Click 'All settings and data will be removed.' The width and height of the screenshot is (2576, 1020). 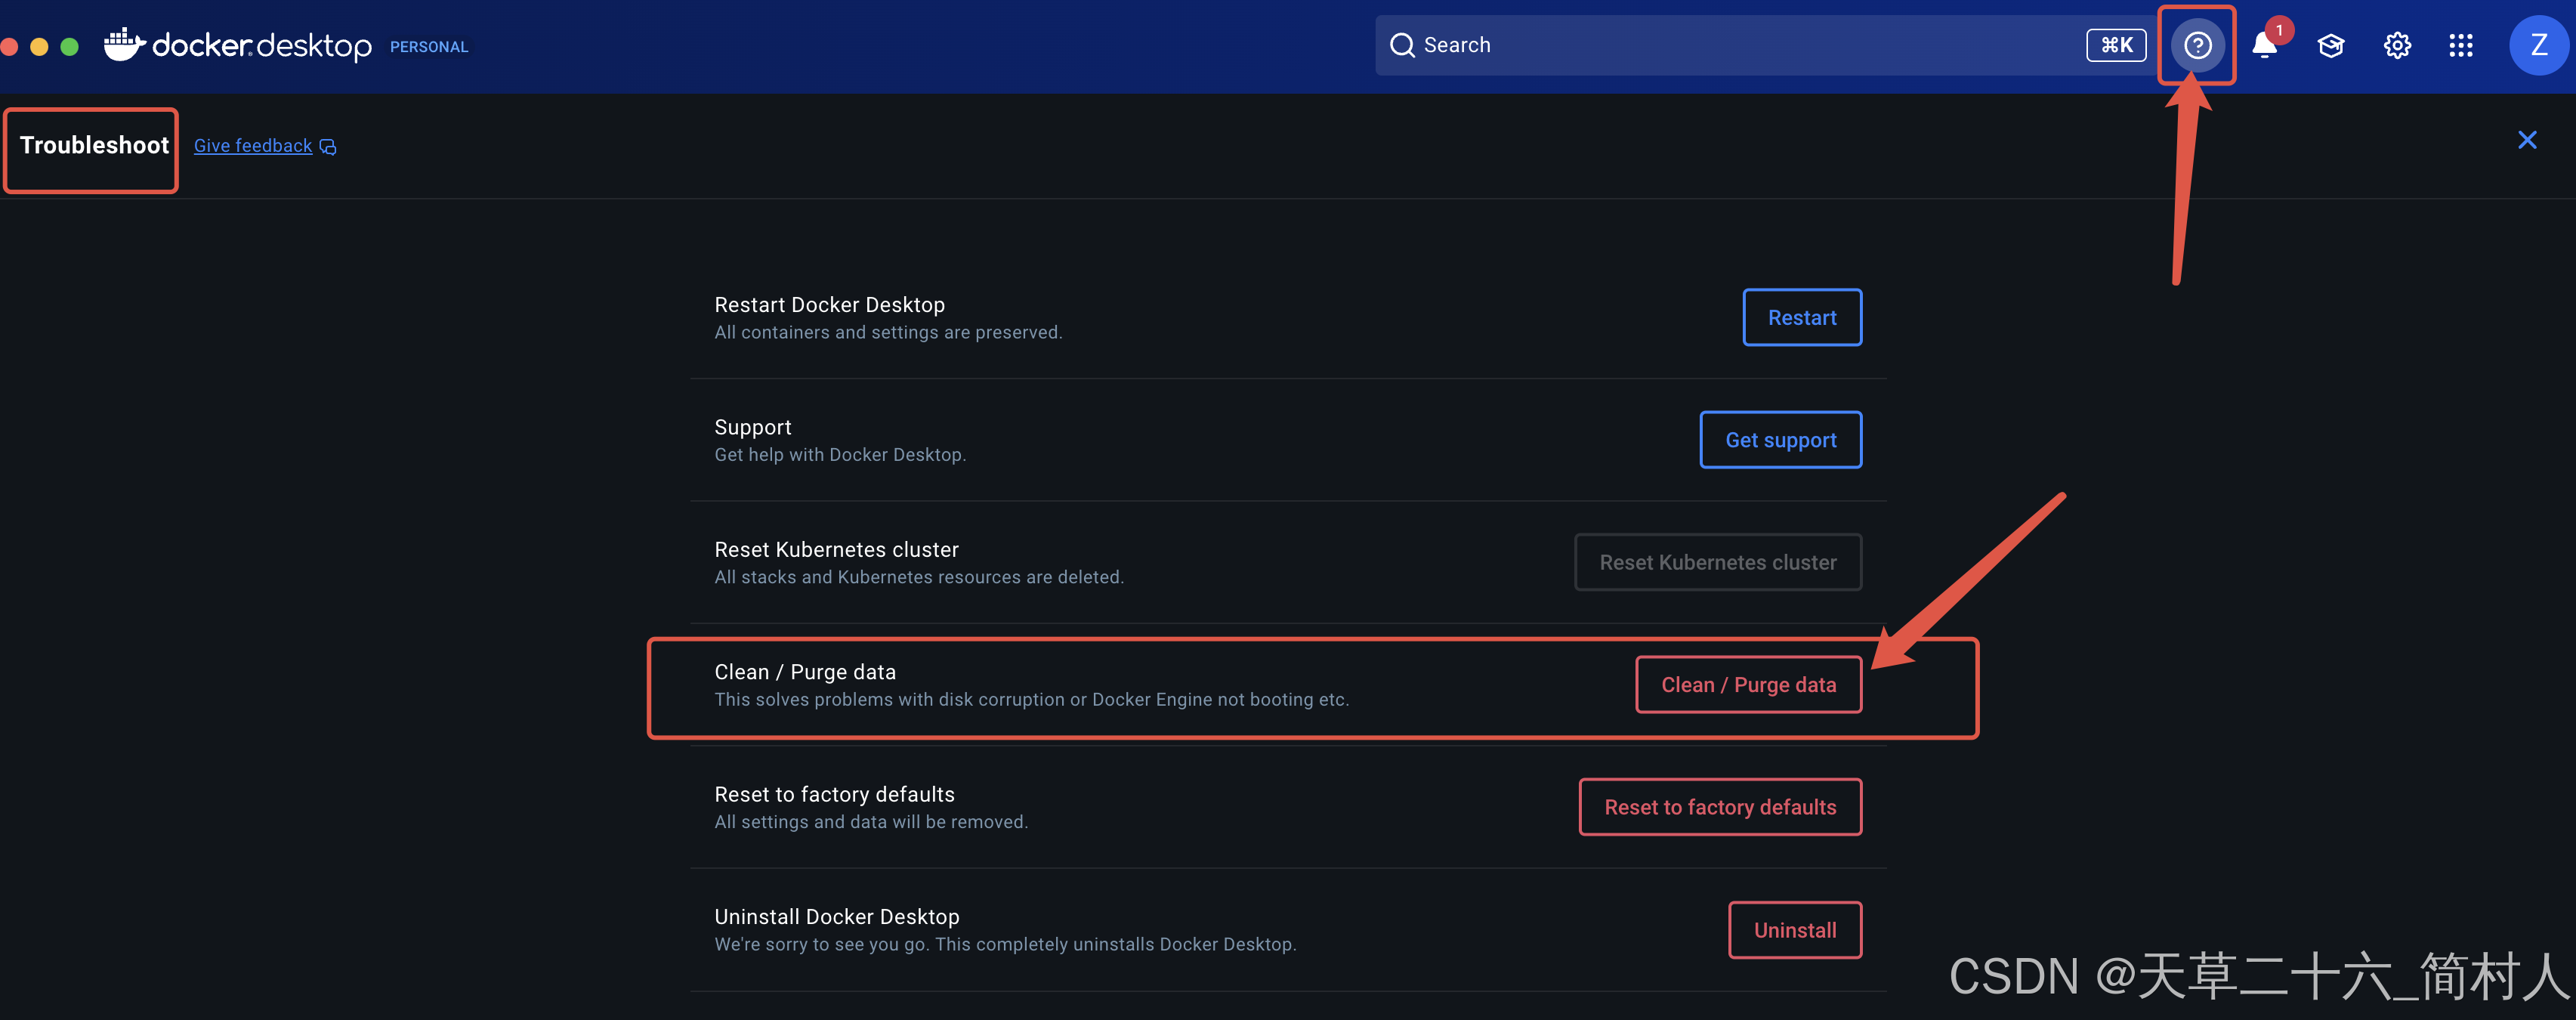tap(872, 822)
